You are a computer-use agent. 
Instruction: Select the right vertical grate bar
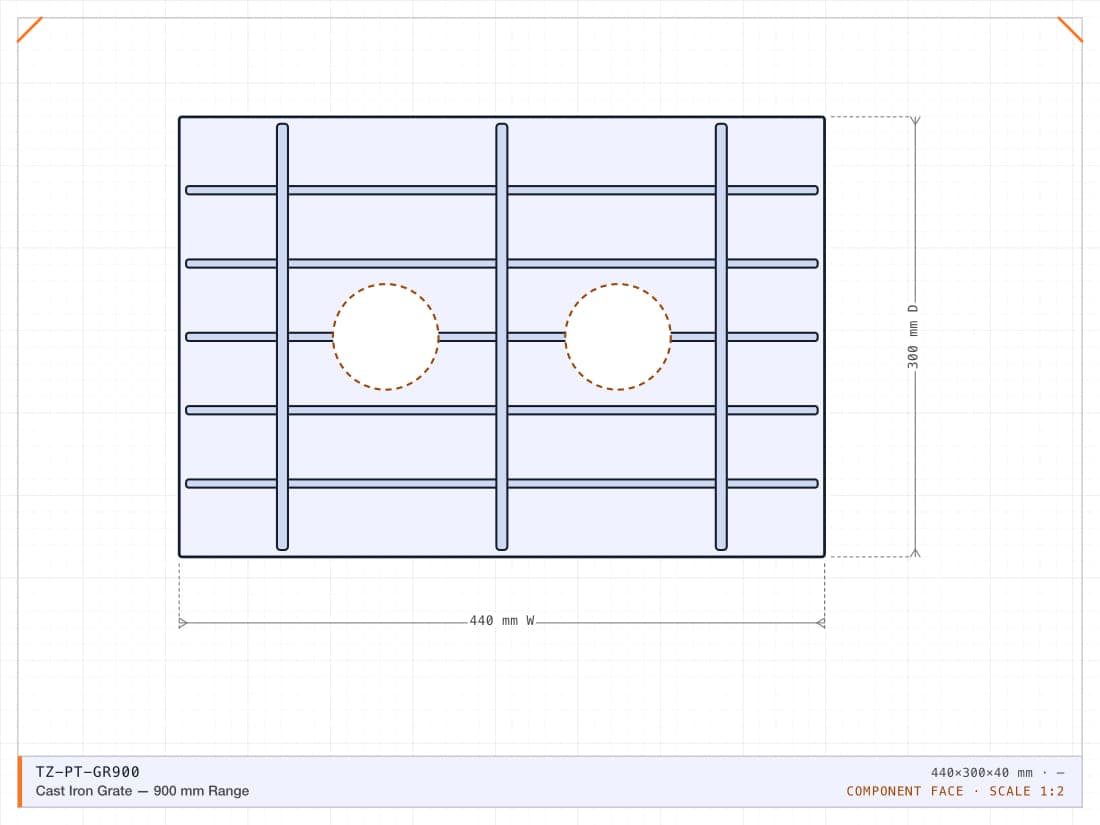pyautogui.click(x=721, y=337)
